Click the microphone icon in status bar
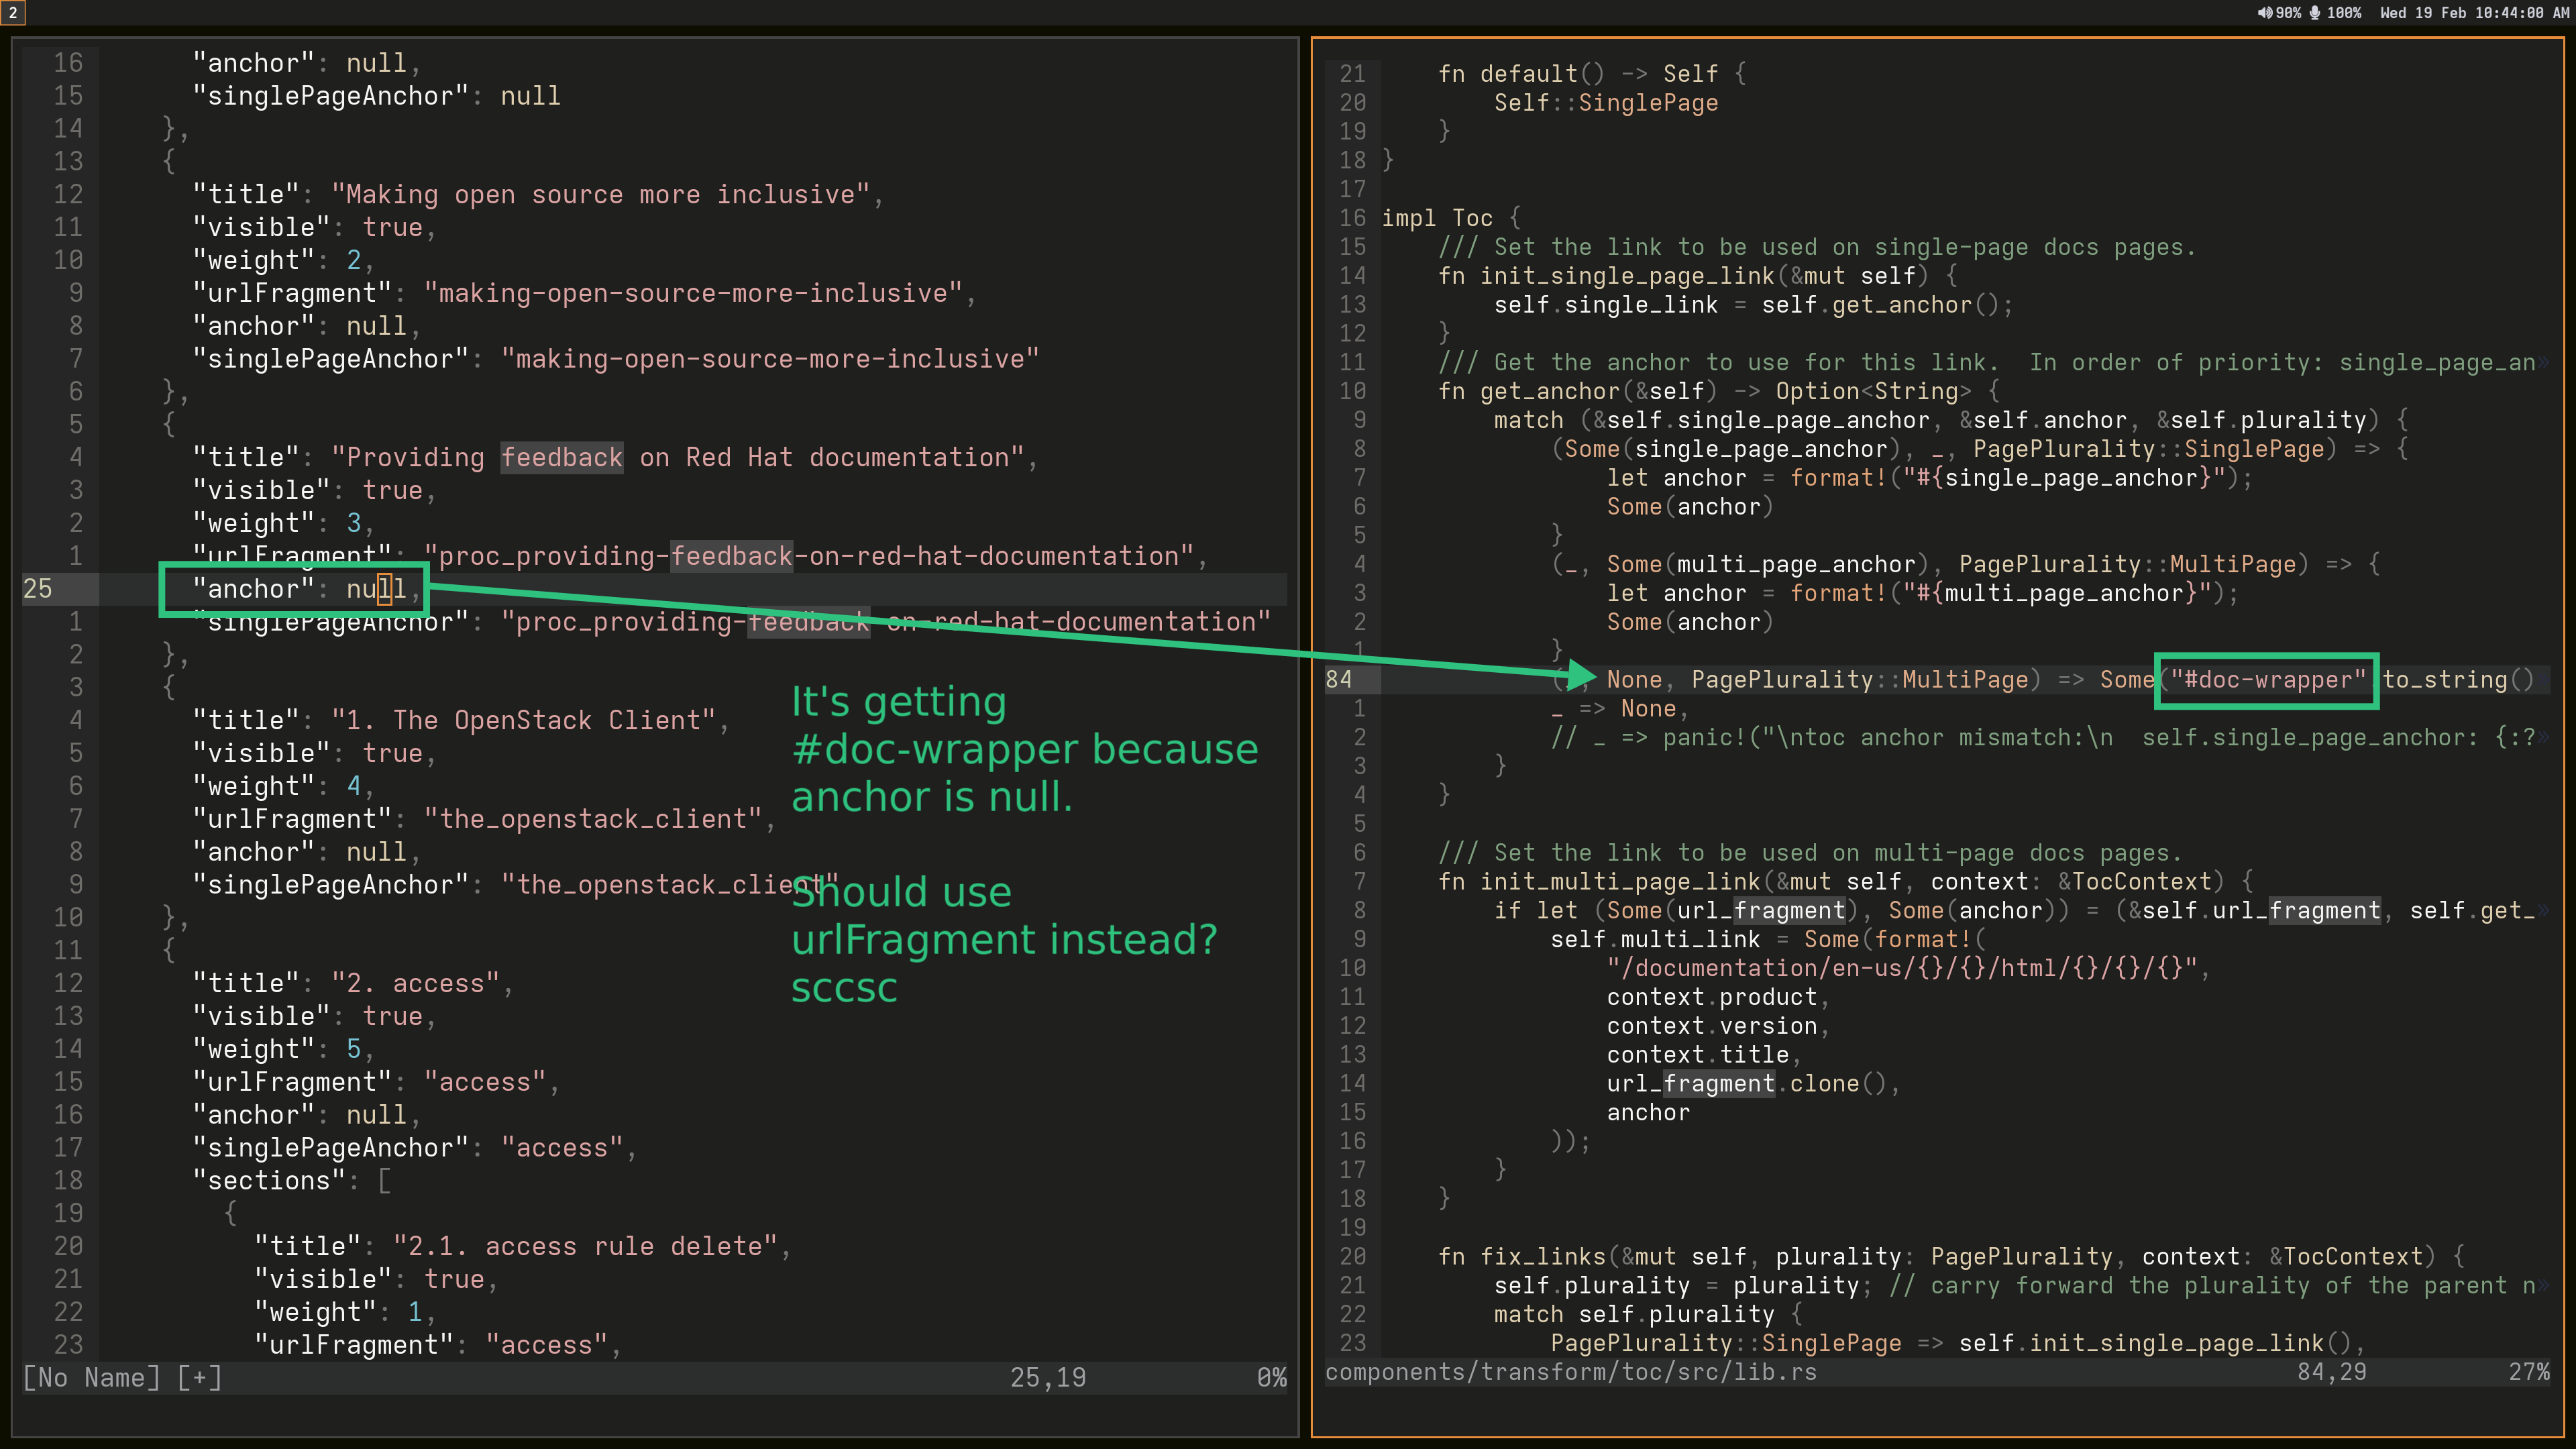Image resolution: width=2576 pixels, height=1449 pixels. tap(2314, 13)
